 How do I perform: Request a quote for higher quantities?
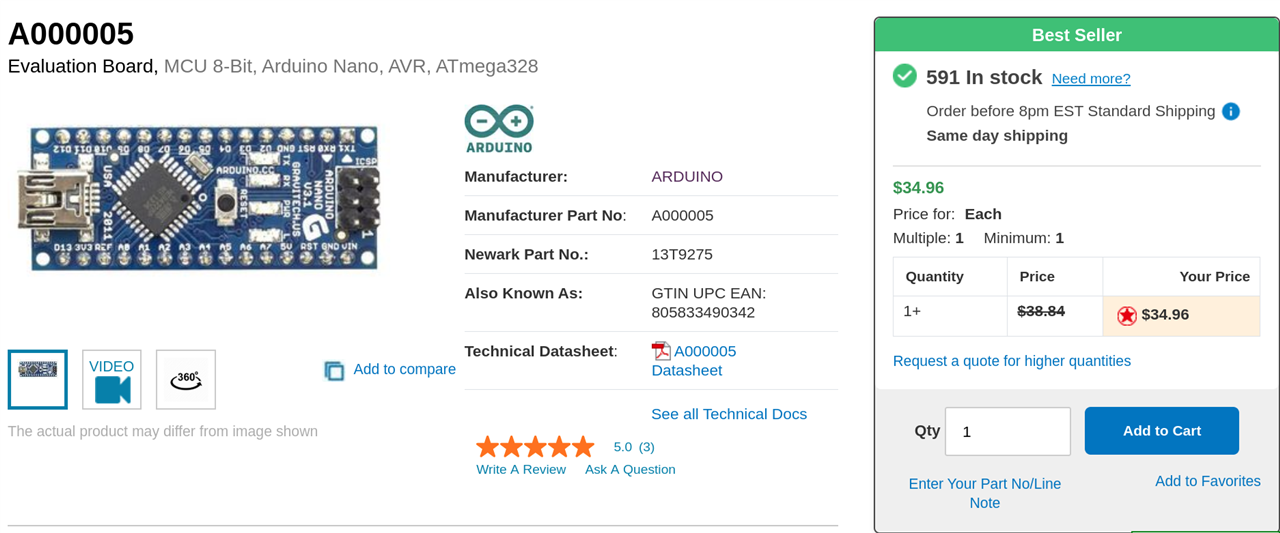pos(1012,361)
